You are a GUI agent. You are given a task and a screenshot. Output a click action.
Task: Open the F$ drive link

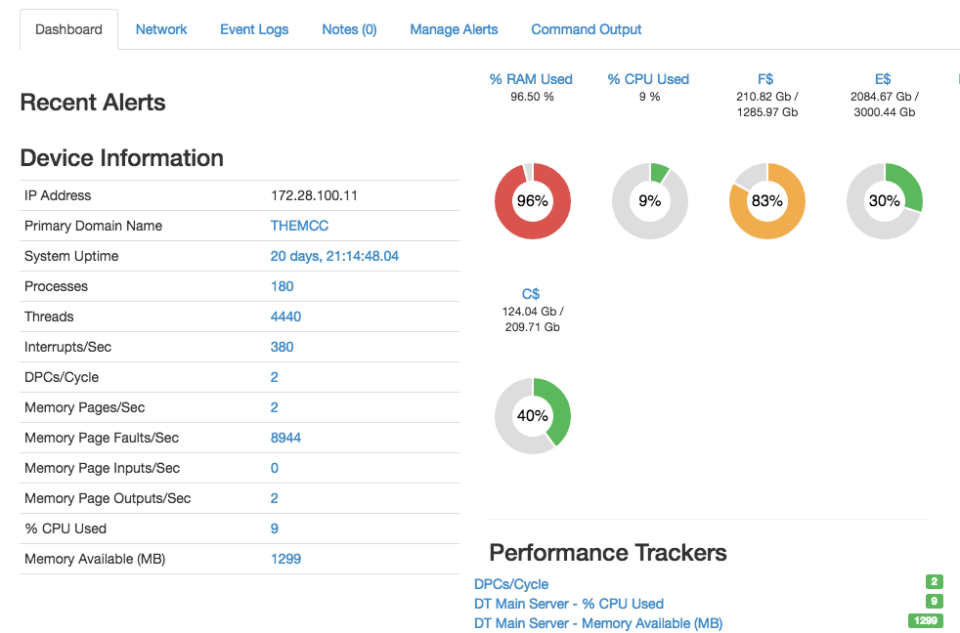tap(765, 79)
